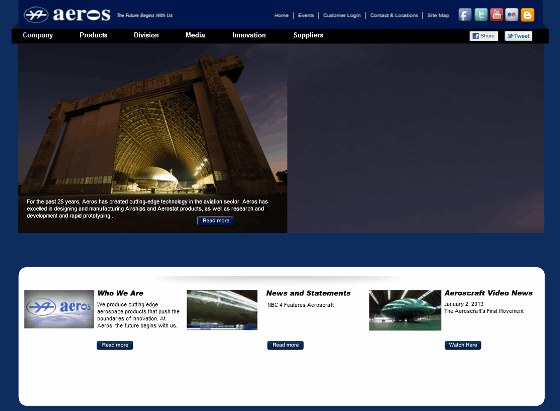
Task: Click the green Aeroscraft video thumbnail
Action: click(405, 310)
